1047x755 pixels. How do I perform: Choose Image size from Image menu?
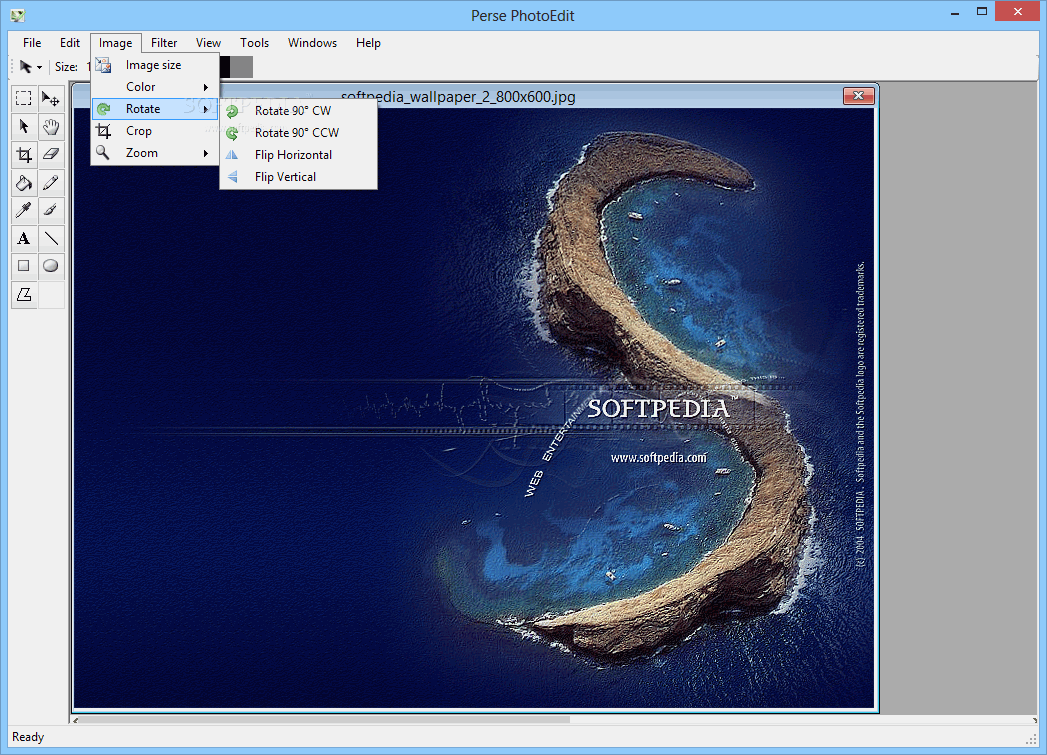click(x=155, y=65)
